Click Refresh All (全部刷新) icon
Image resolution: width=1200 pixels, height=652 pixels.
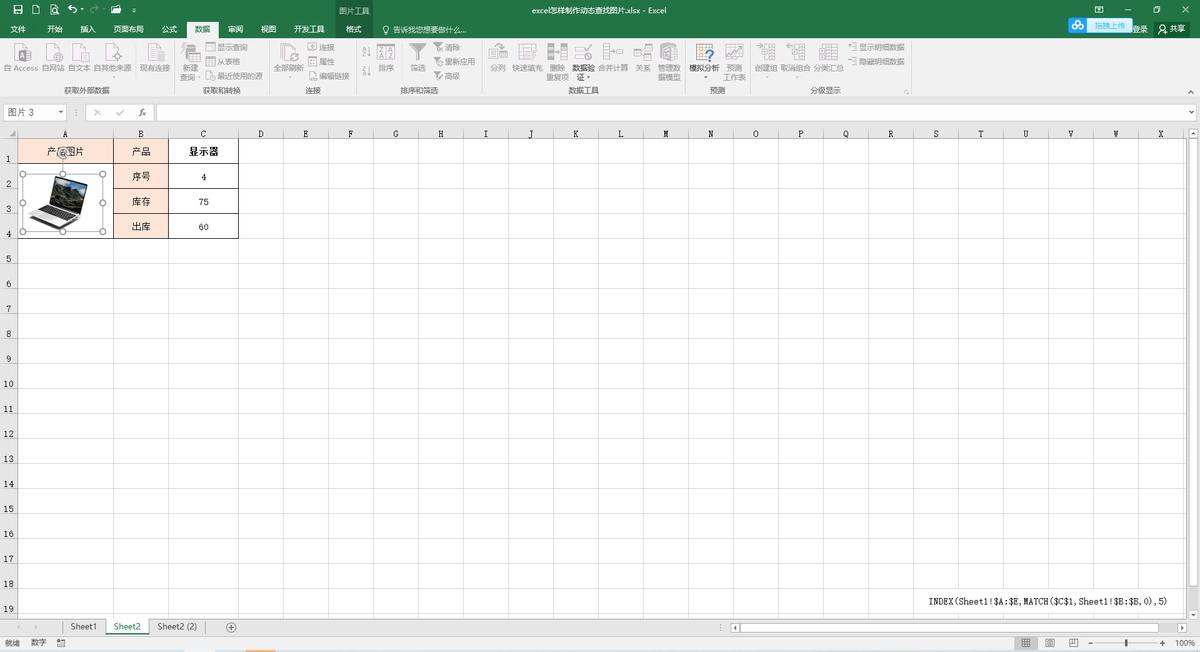(288, 58)
